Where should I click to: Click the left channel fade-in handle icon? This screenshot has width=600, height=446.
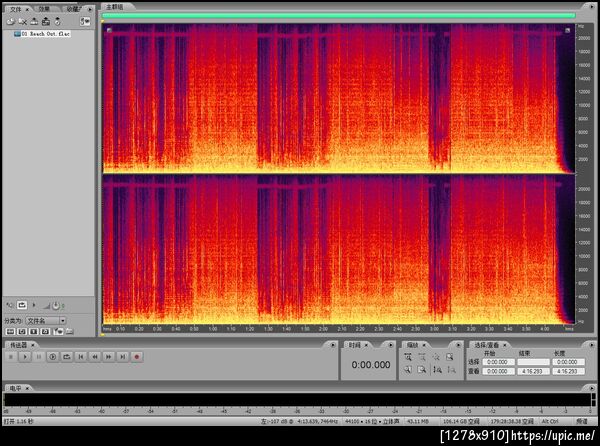coord(109,30)
